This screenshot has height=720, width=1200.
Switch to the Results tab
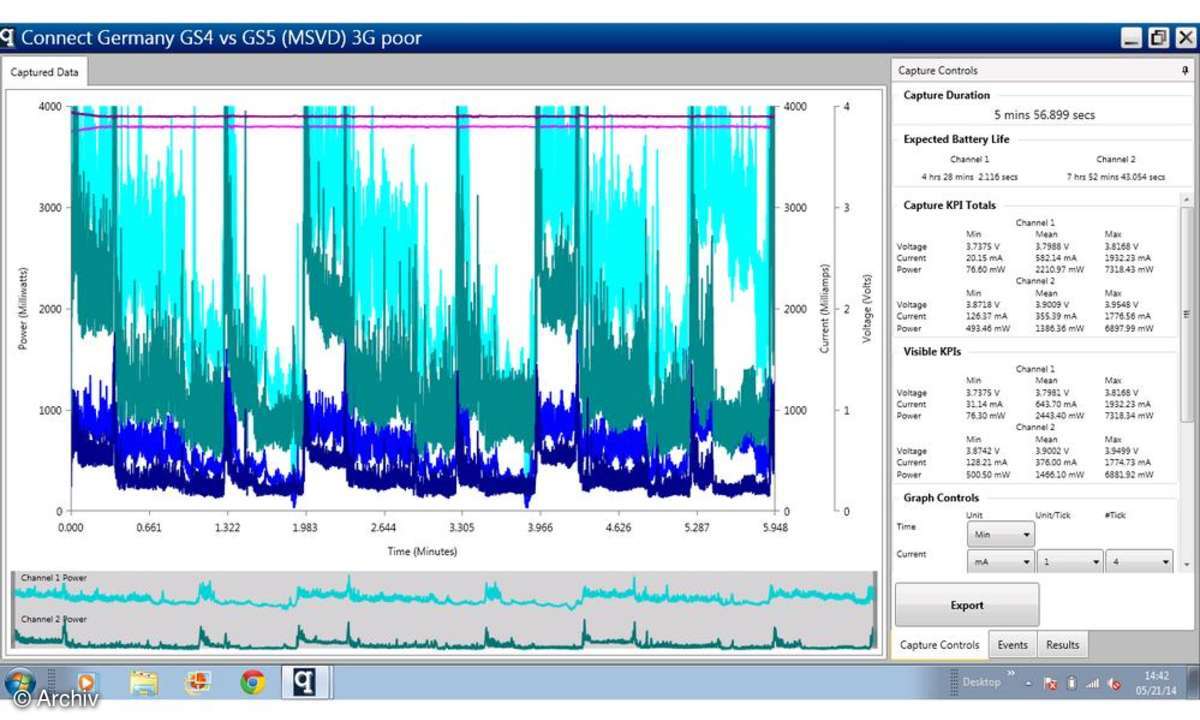pos(1062,645)
